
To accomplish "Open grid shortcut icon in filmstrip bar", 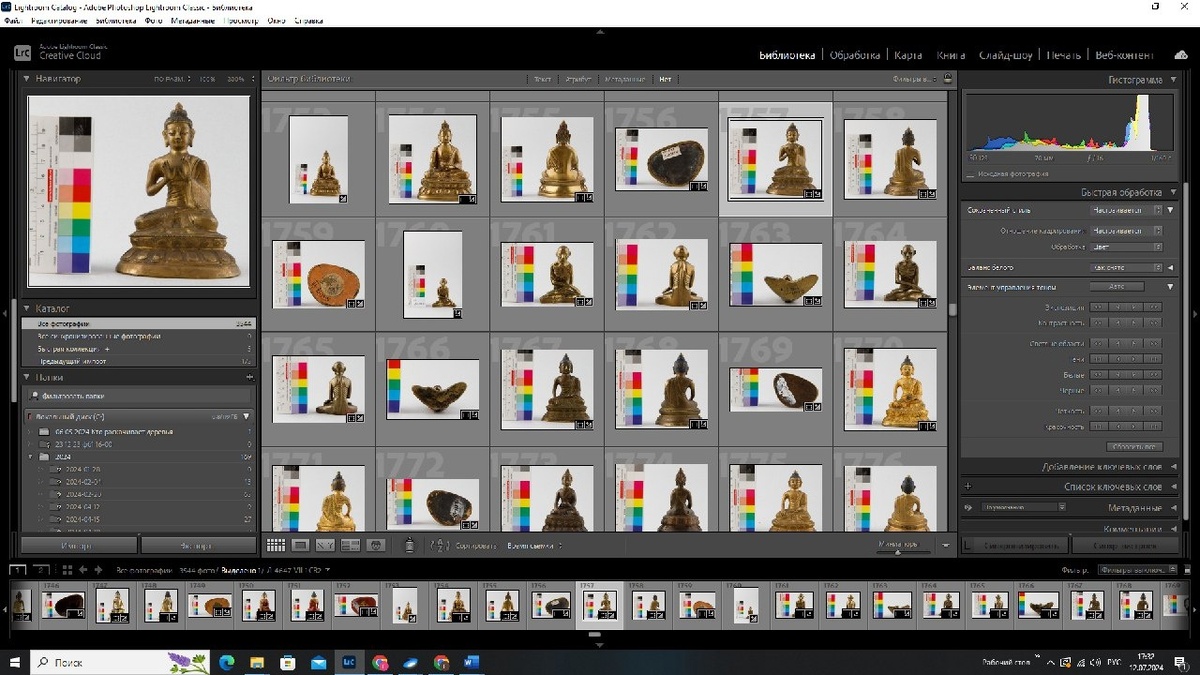I will (65, 570).
